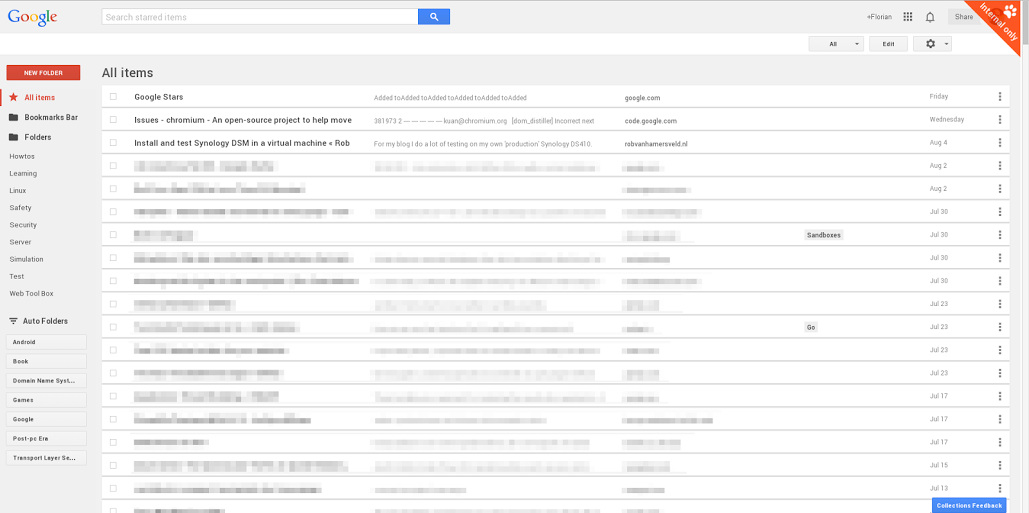The width and height of the screenshot is (1029, 513).
Task: Open the Bookmarks Bar folder
Action: pos(50,117)
